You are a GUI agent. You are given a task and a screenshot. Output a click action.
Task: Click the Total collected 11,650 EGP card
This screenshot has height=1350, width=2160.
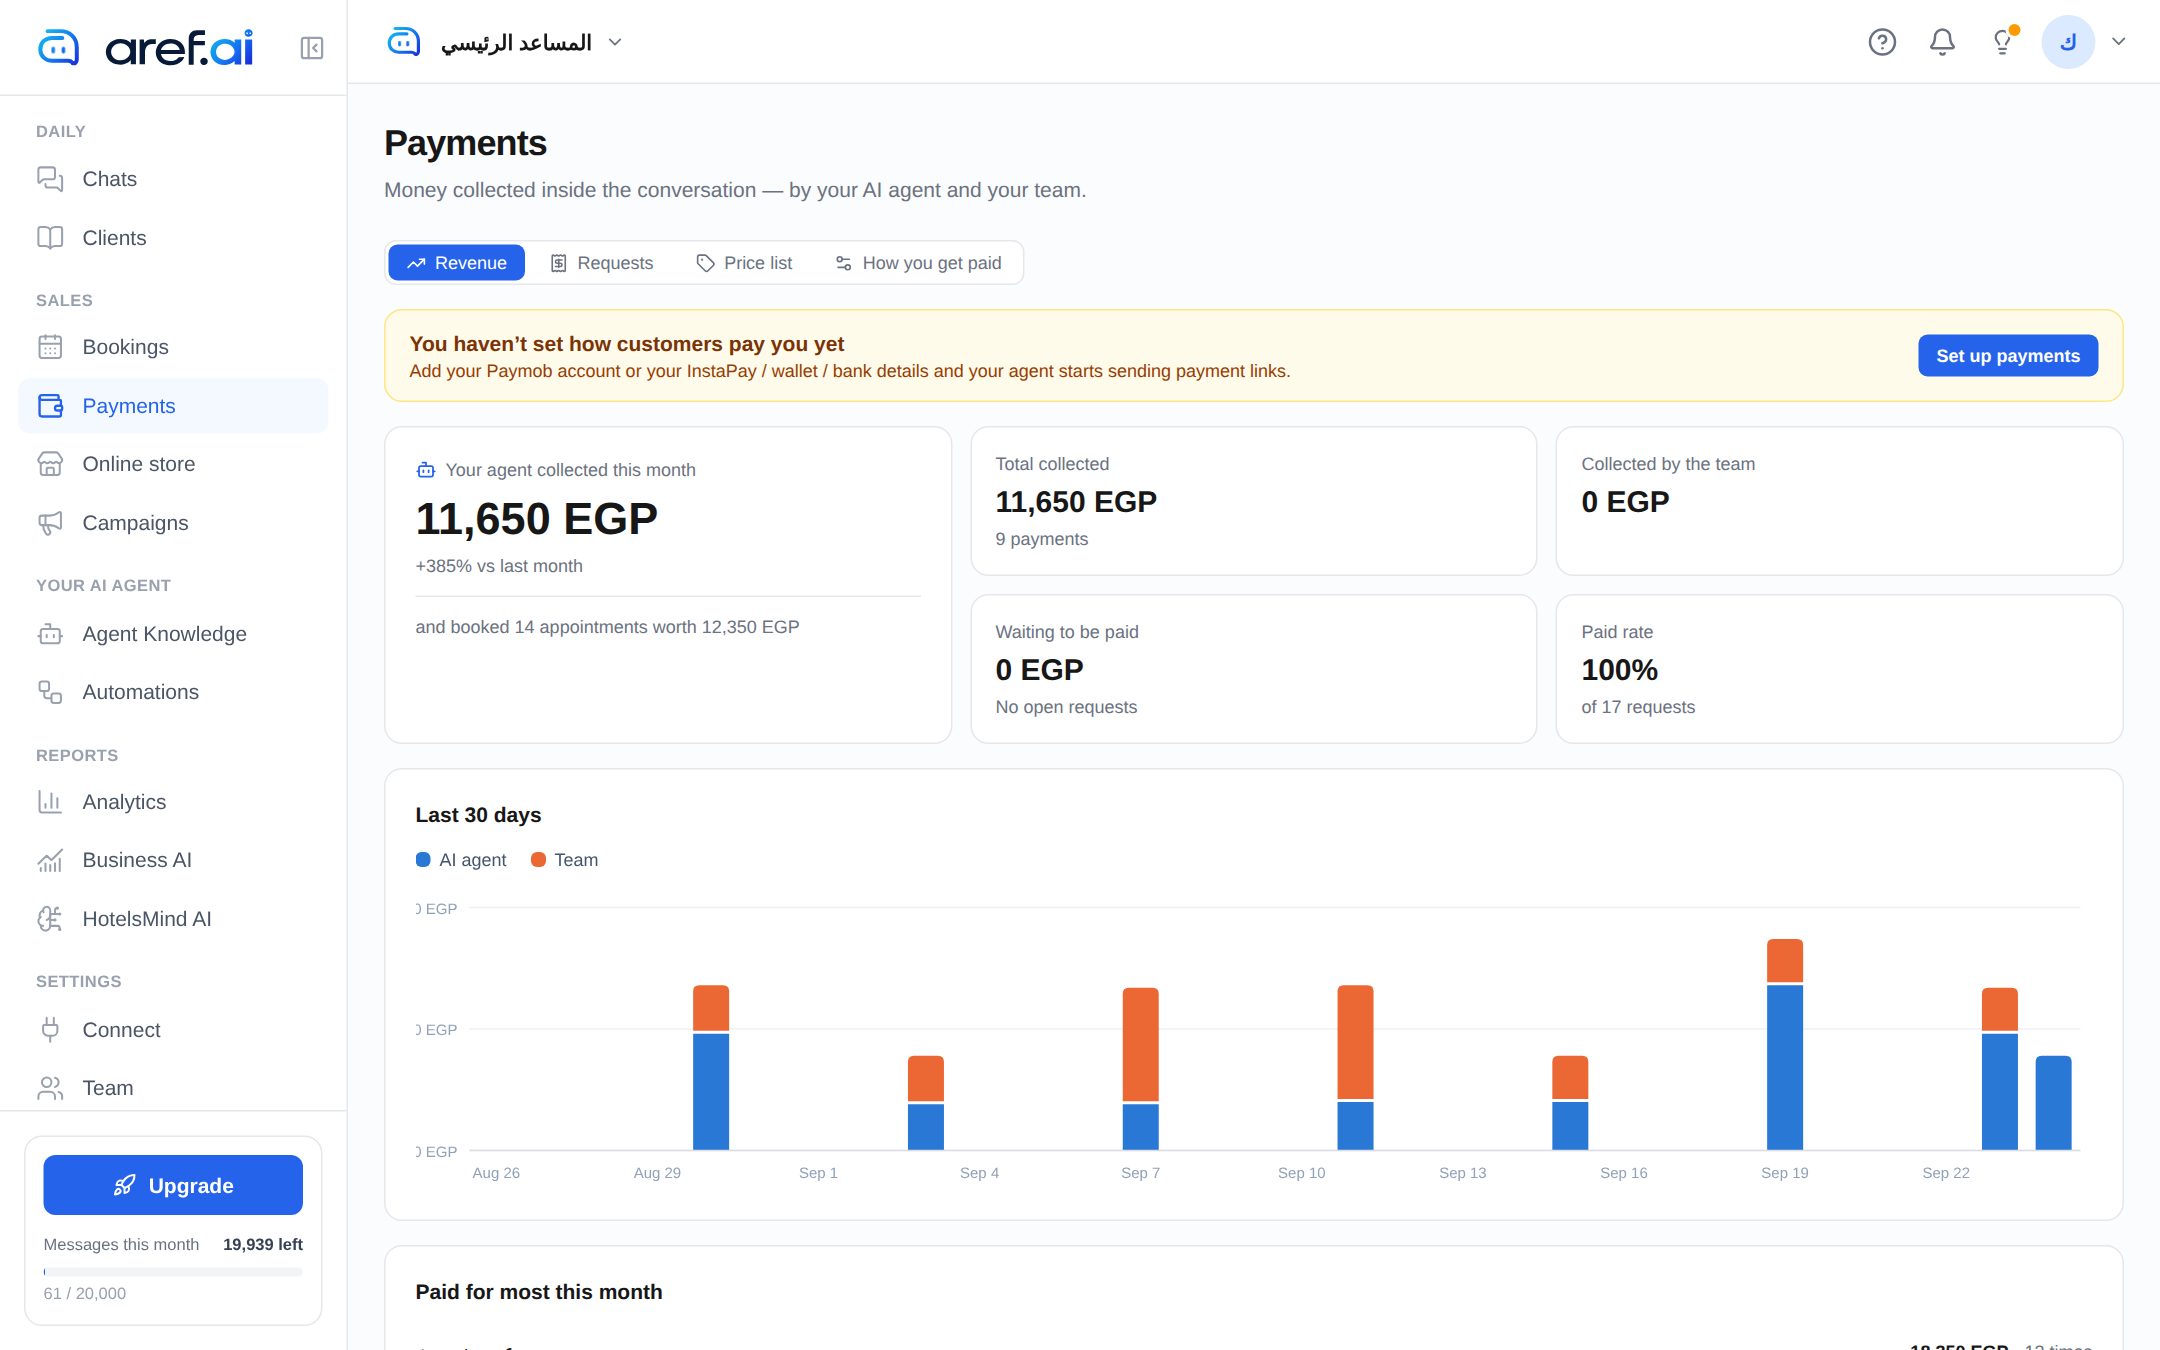click(1253, 501)
